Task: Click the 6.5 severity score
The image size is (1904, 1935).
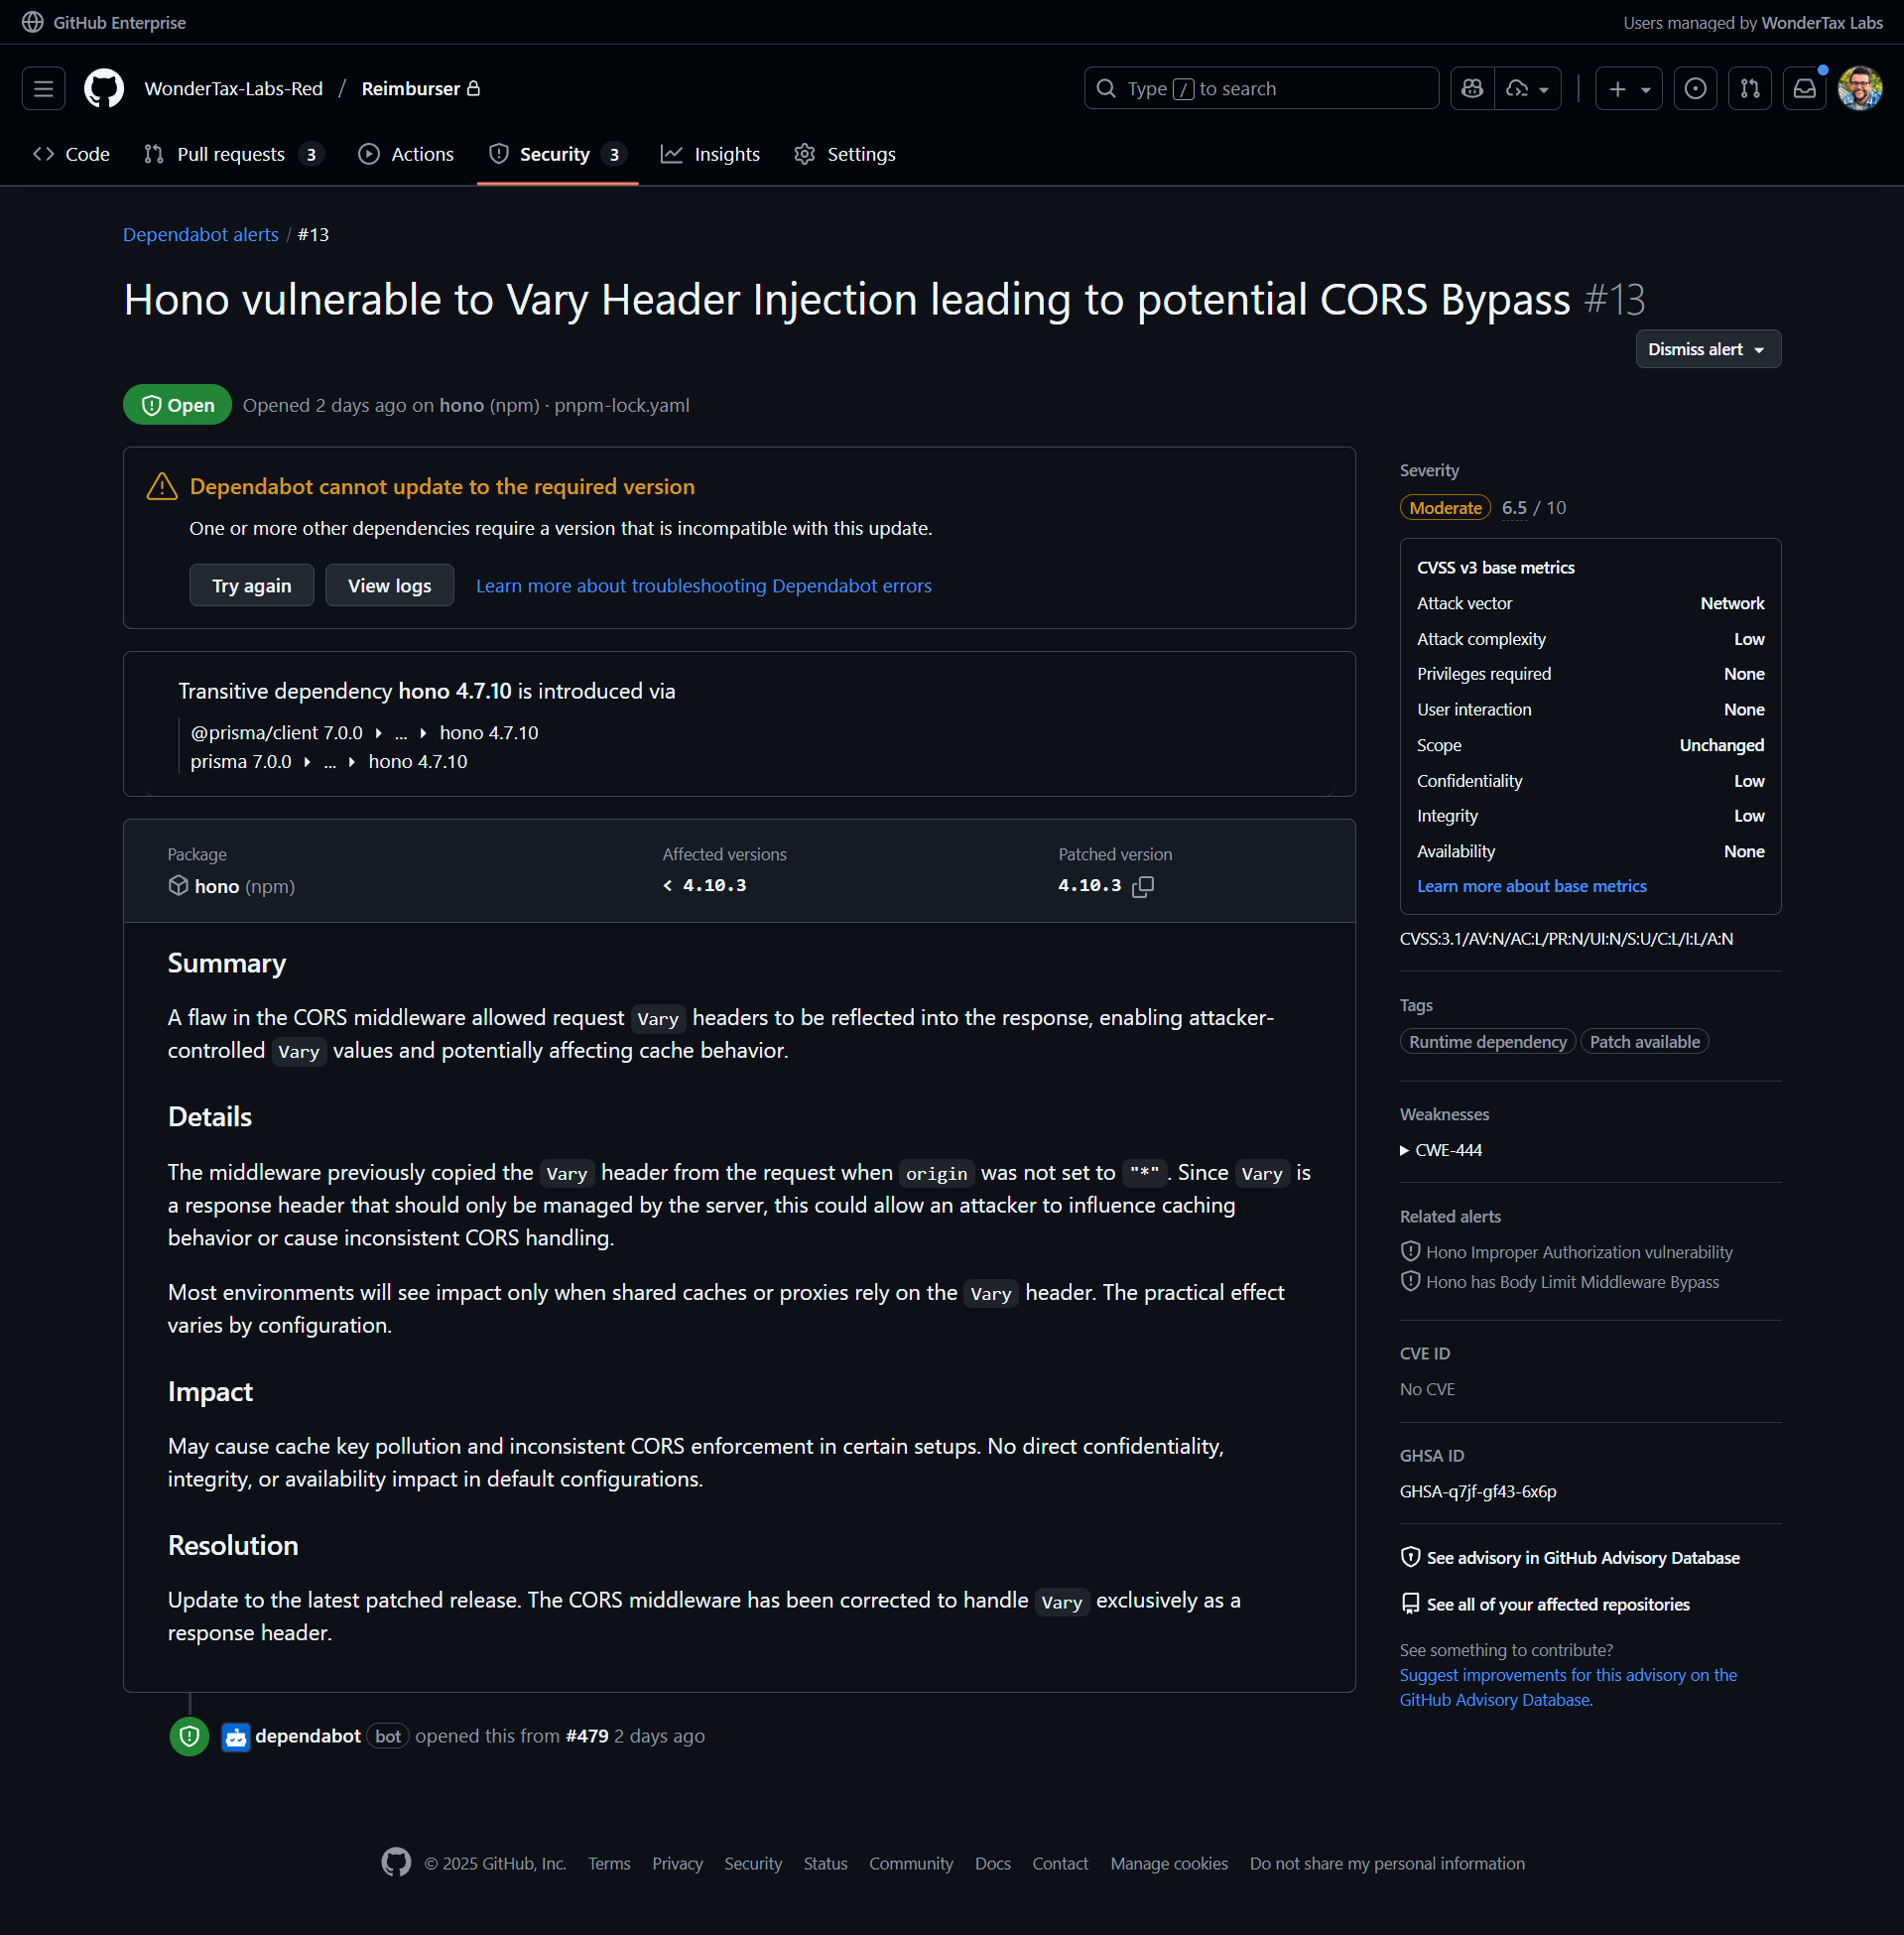Action: [x=1514, y=508]
